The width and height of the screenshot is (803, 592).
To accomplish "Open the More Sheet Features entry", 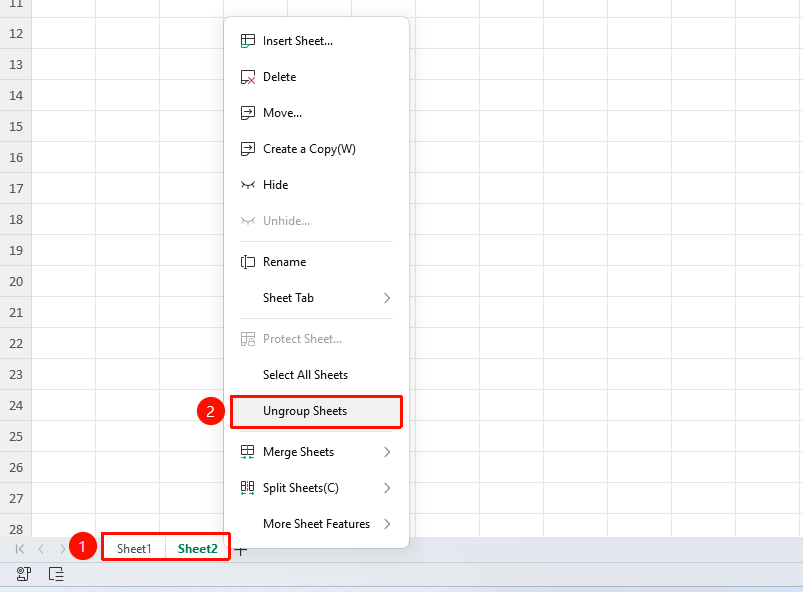I will 316,524.
